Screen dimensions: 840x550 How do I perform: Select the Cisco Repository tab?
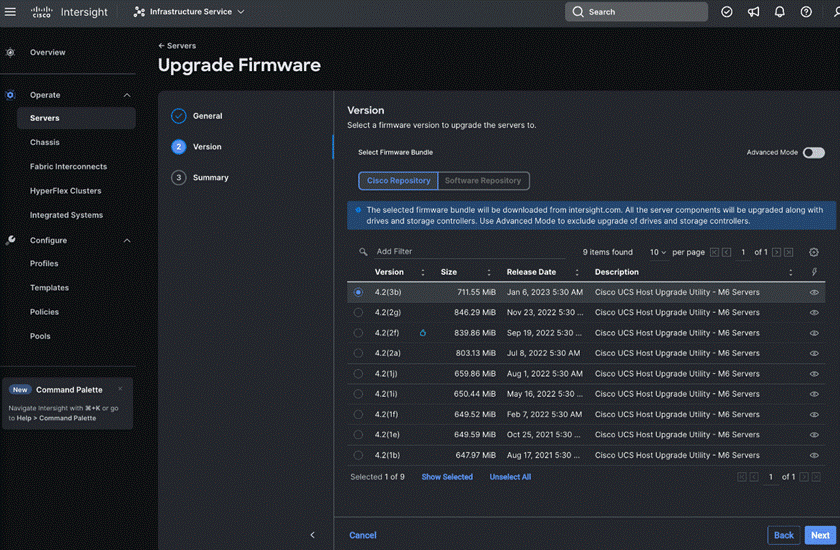tap(398, 180)
